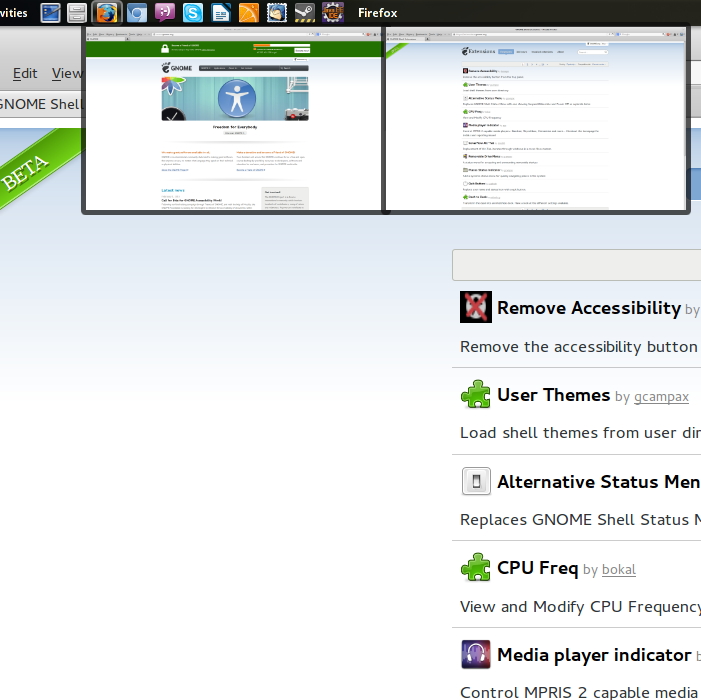The image size is (701, 700).
Task: Click the Firefox application name label
Action: coord(377,13)
